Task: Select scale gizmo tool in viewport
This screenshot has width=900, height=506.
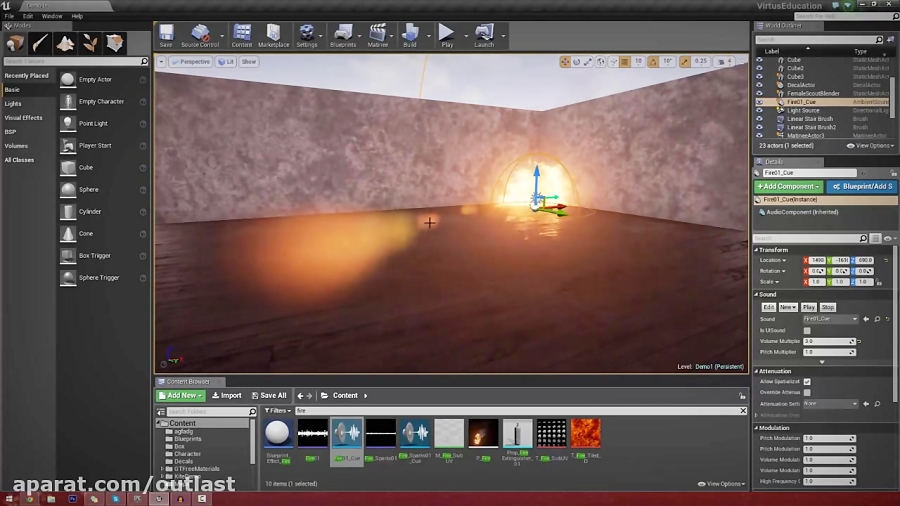Action: click(x=588, y=61)
